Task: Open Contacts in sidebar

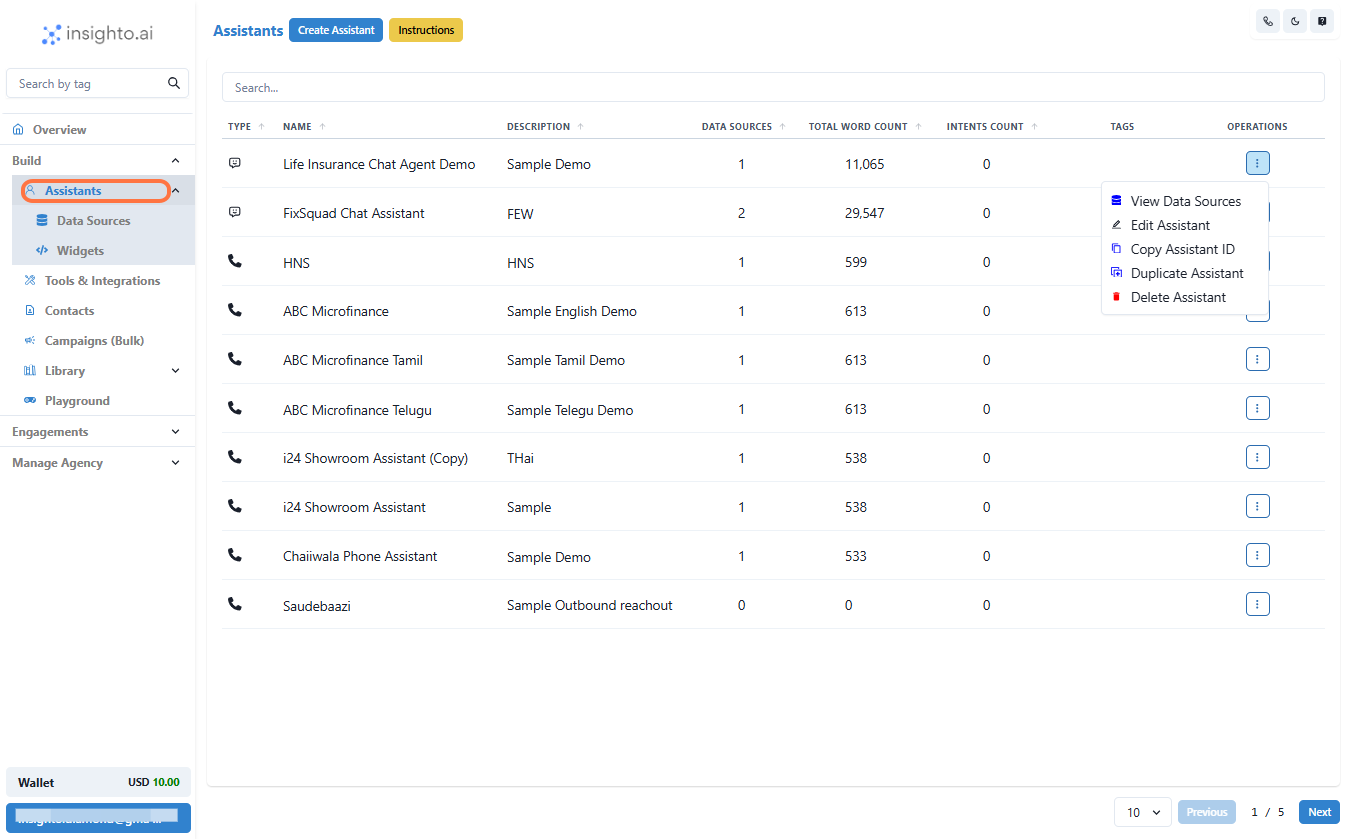Action: coord(69,311)
